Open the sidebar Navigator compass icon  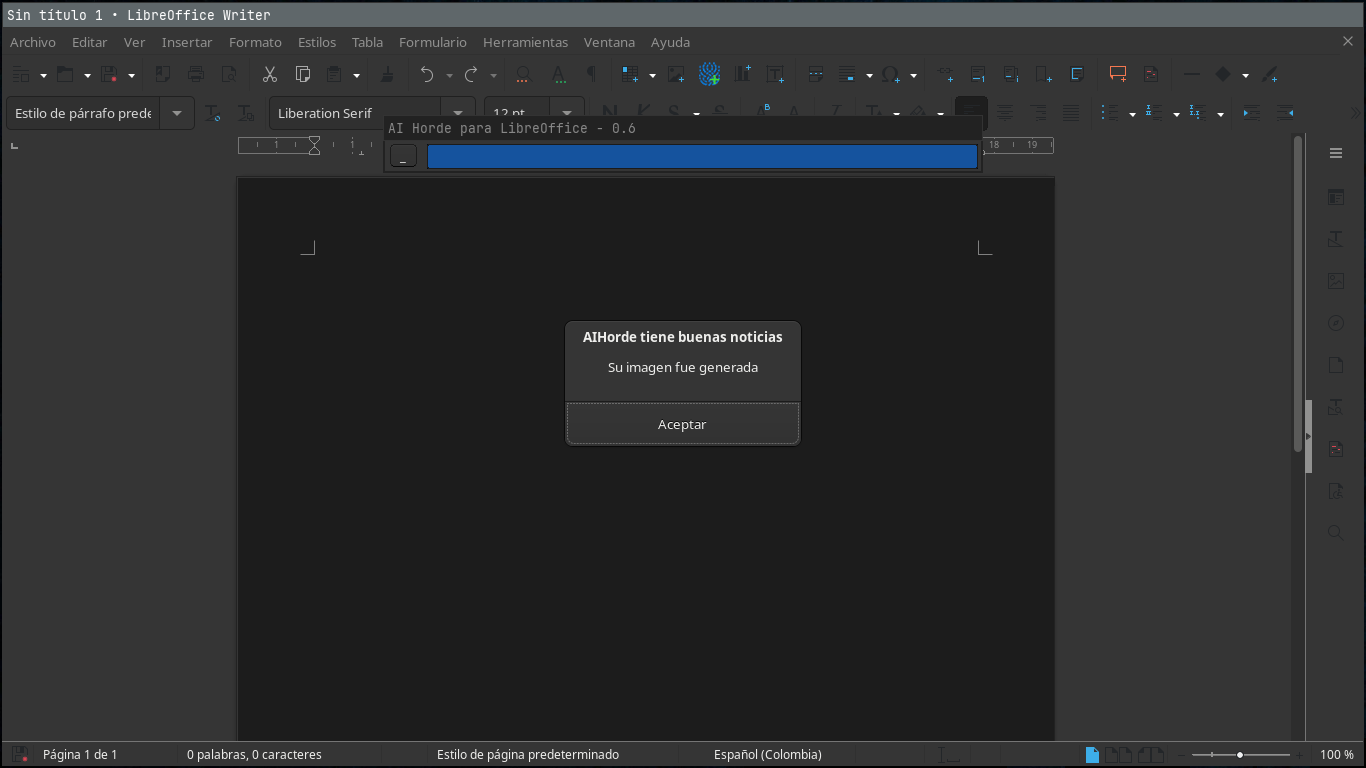1335,323
